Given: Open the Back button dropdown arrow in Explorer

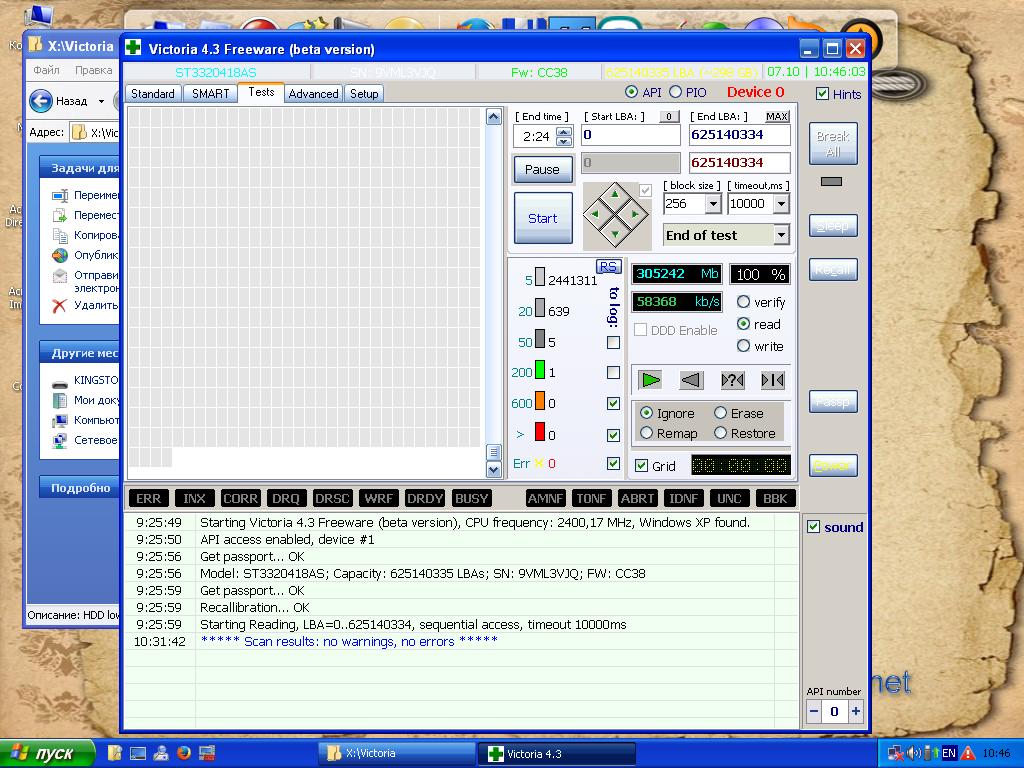Looking at the screenshot, I should 101,101.
